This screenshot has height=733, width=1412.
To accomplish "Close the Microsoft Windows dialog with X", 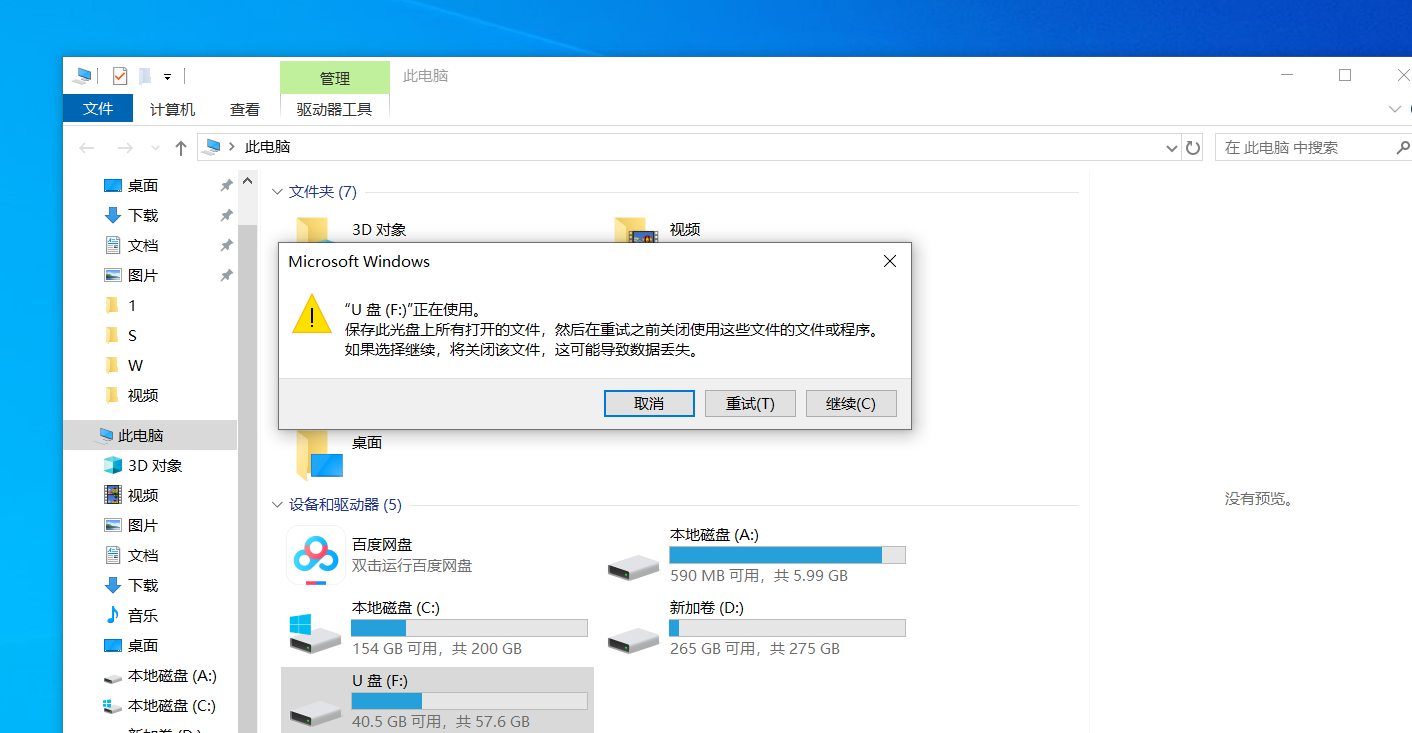I will coord(890,261).
